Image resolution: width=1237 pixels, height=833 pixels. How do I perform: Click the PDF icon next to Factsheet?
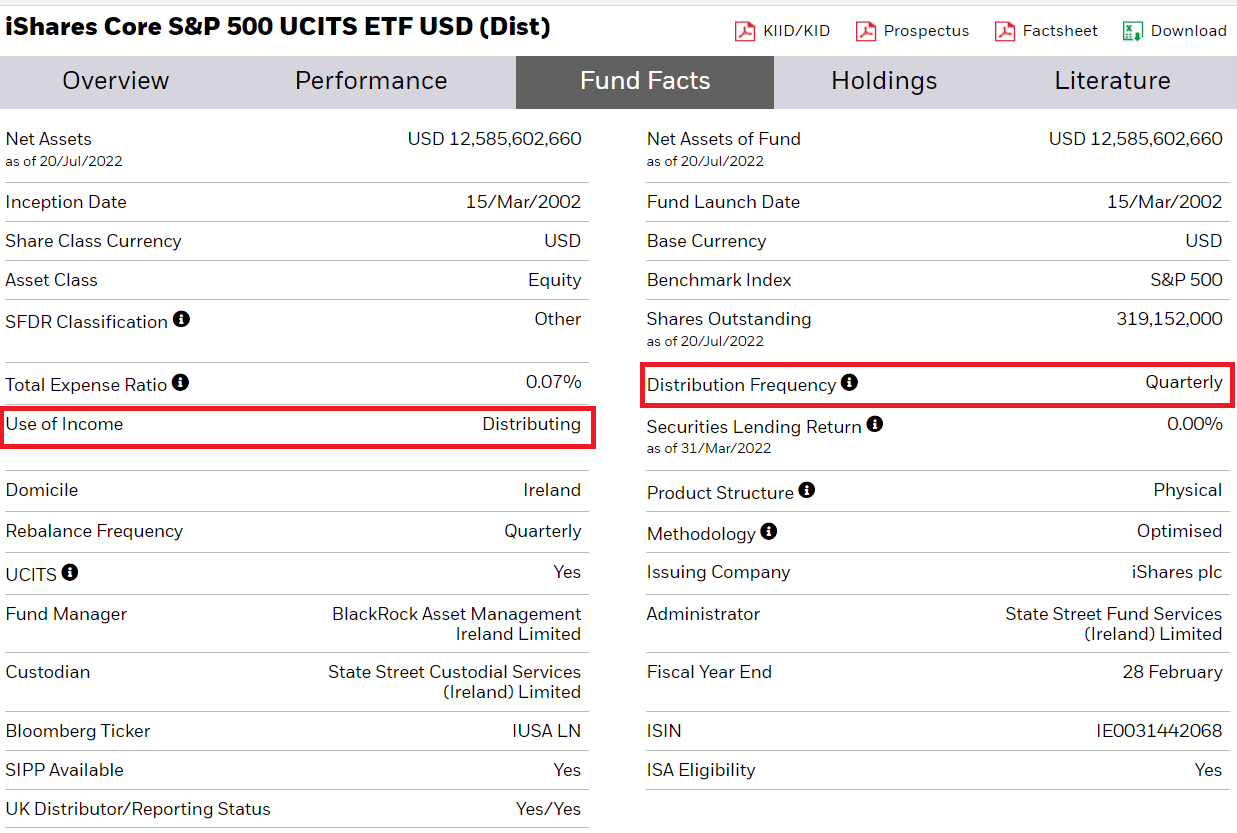[1003, 31]
